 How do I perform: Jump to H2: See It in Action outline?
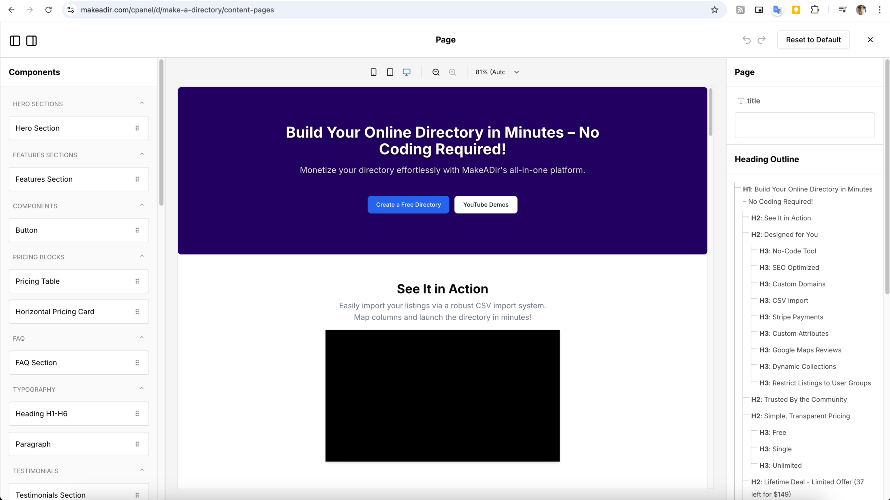[781, 218]
